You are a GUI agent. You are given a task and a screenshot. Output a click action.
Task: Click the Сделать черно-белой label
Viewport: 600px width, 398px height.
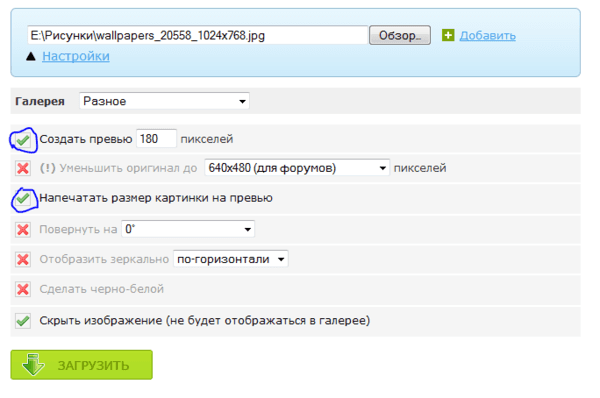101,289
